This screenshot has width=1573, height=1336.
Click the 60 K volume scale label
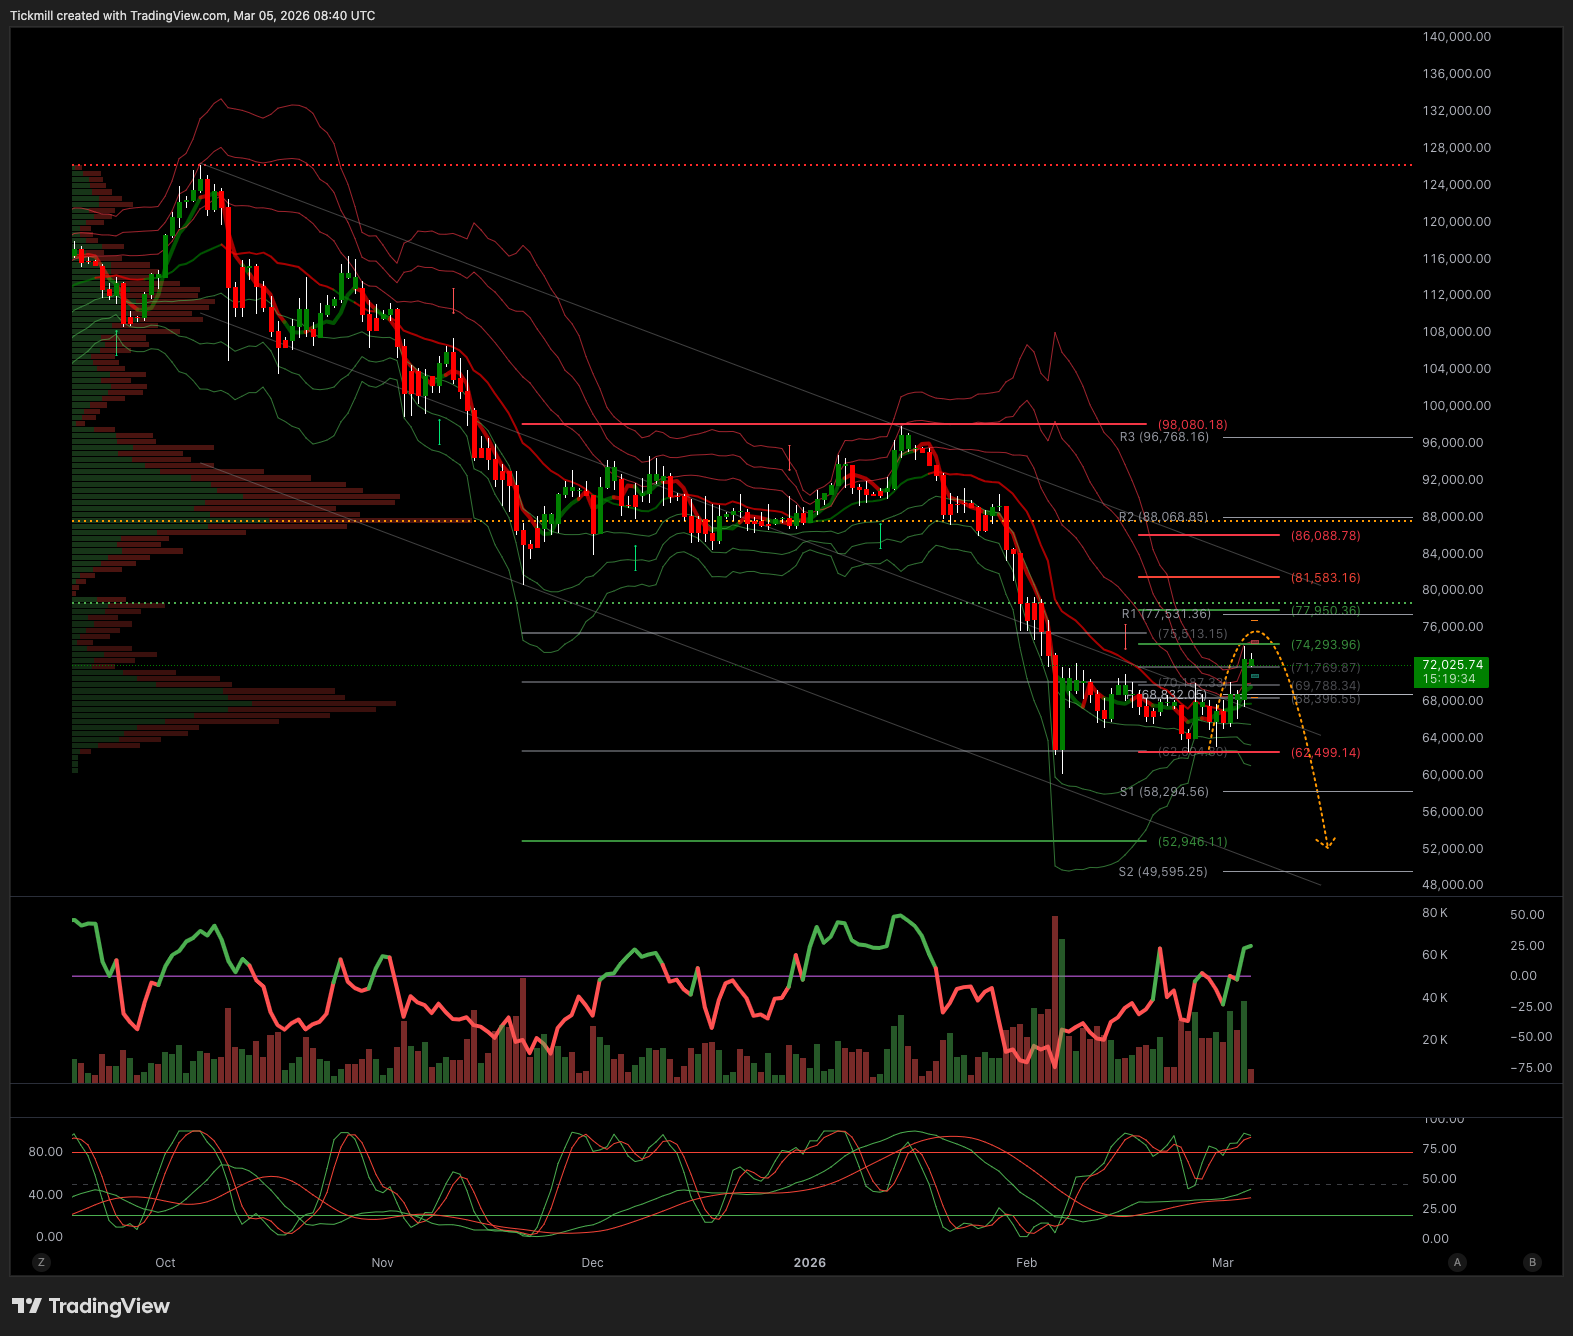pos(1435,955)
